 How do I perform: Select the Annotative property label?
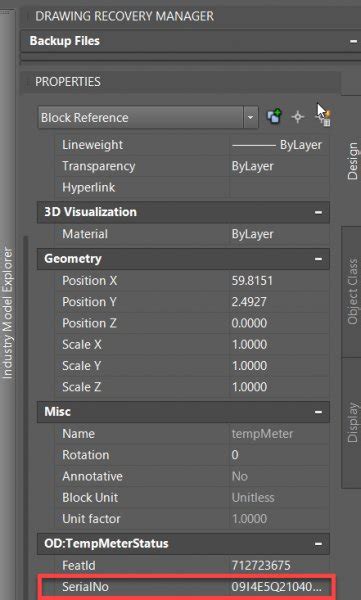tap(92, 476)
